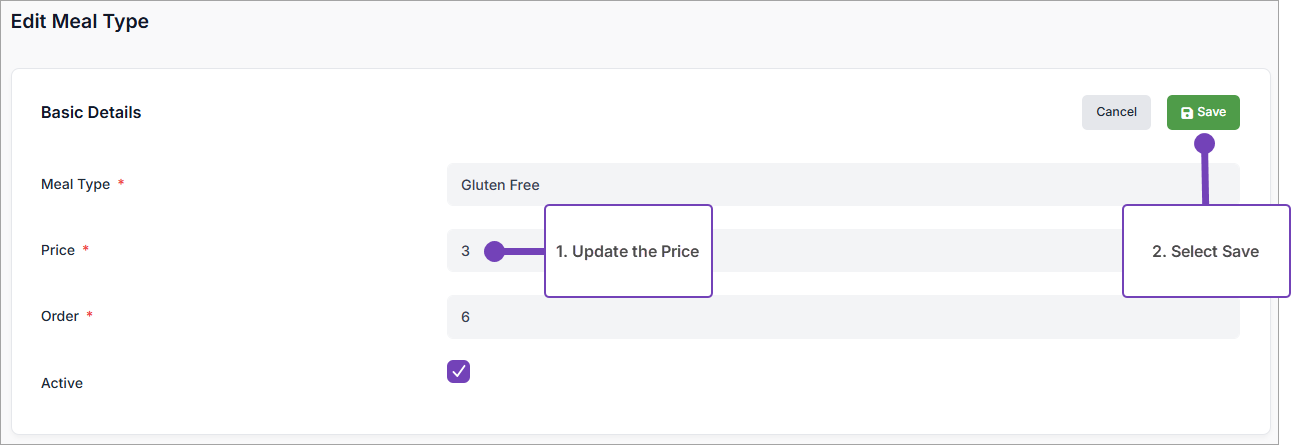Click the red asterisk beside Order
The width and height of the screenshot is (1293, 445).
click(90, 316)
